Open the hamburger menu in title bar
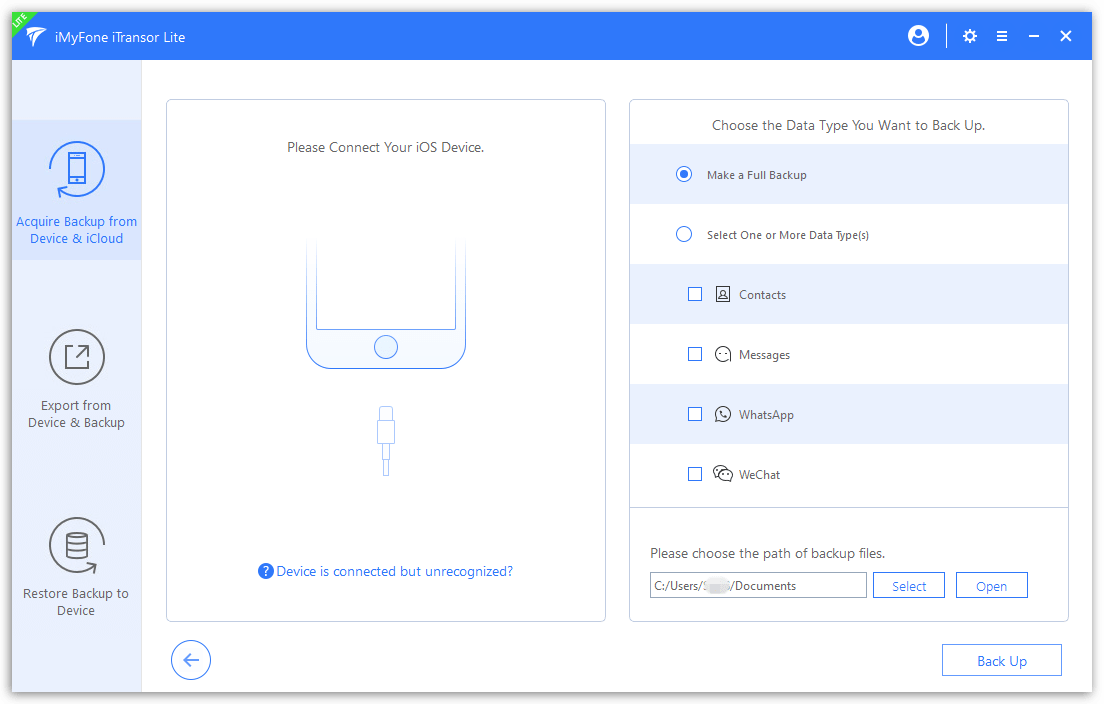Screen dimensions: 1104x704 pyautogui.click(x=1001, y=36)
